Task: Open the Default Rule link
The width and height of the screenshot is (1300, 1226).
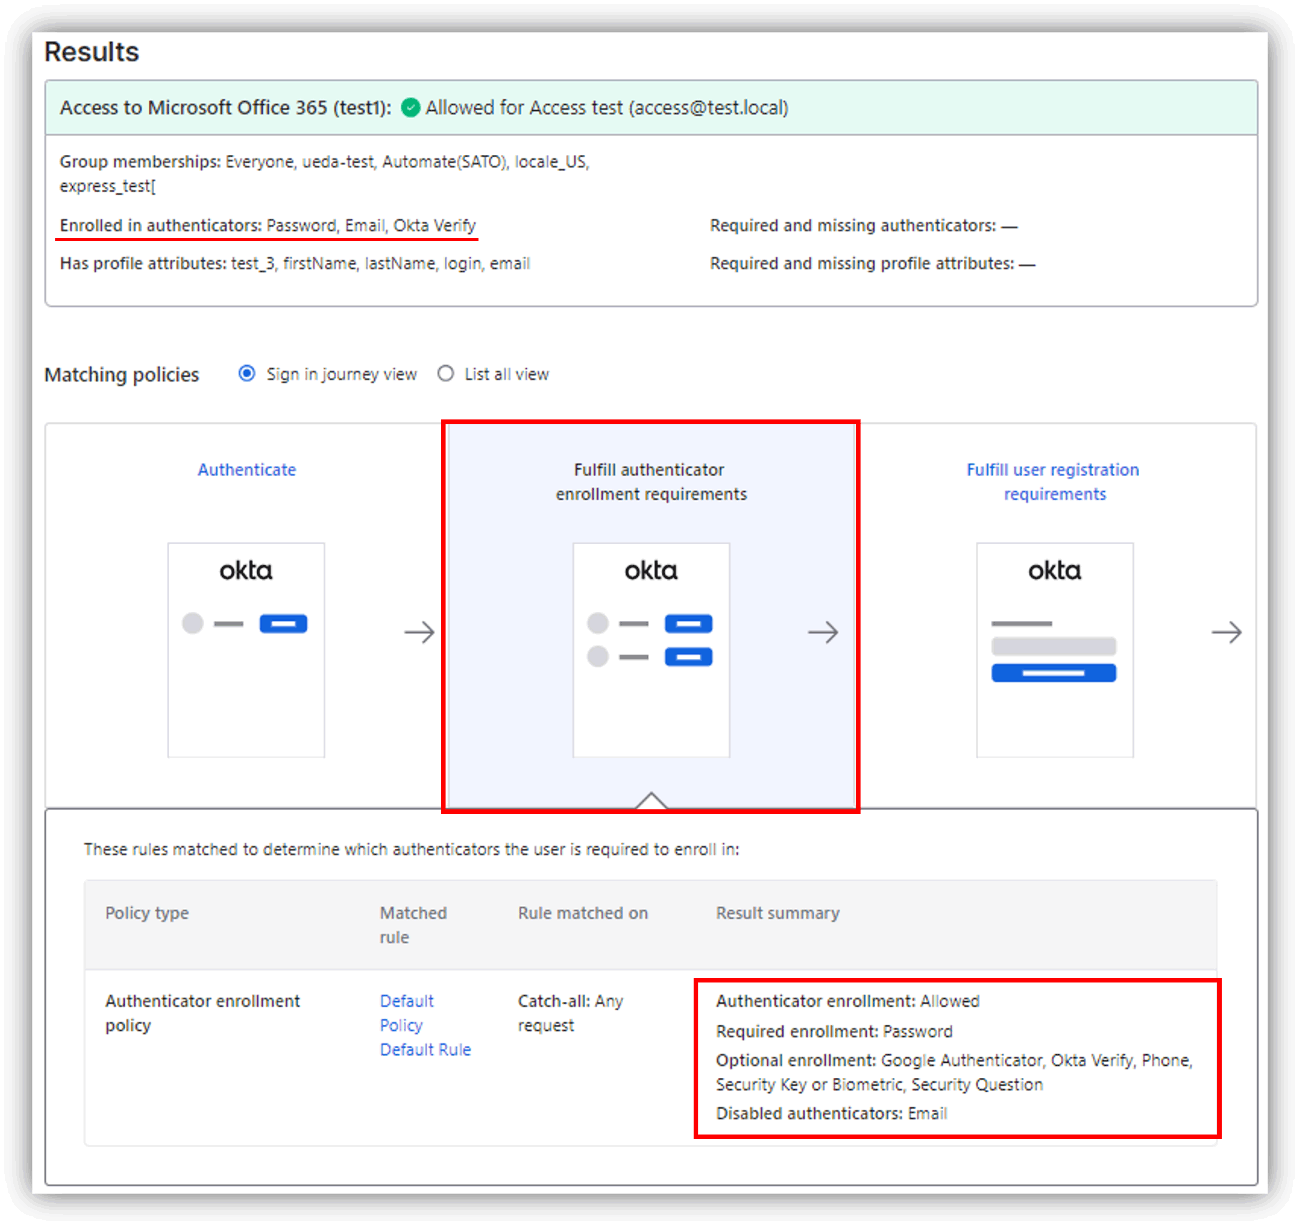Action: coord(425,1050)
